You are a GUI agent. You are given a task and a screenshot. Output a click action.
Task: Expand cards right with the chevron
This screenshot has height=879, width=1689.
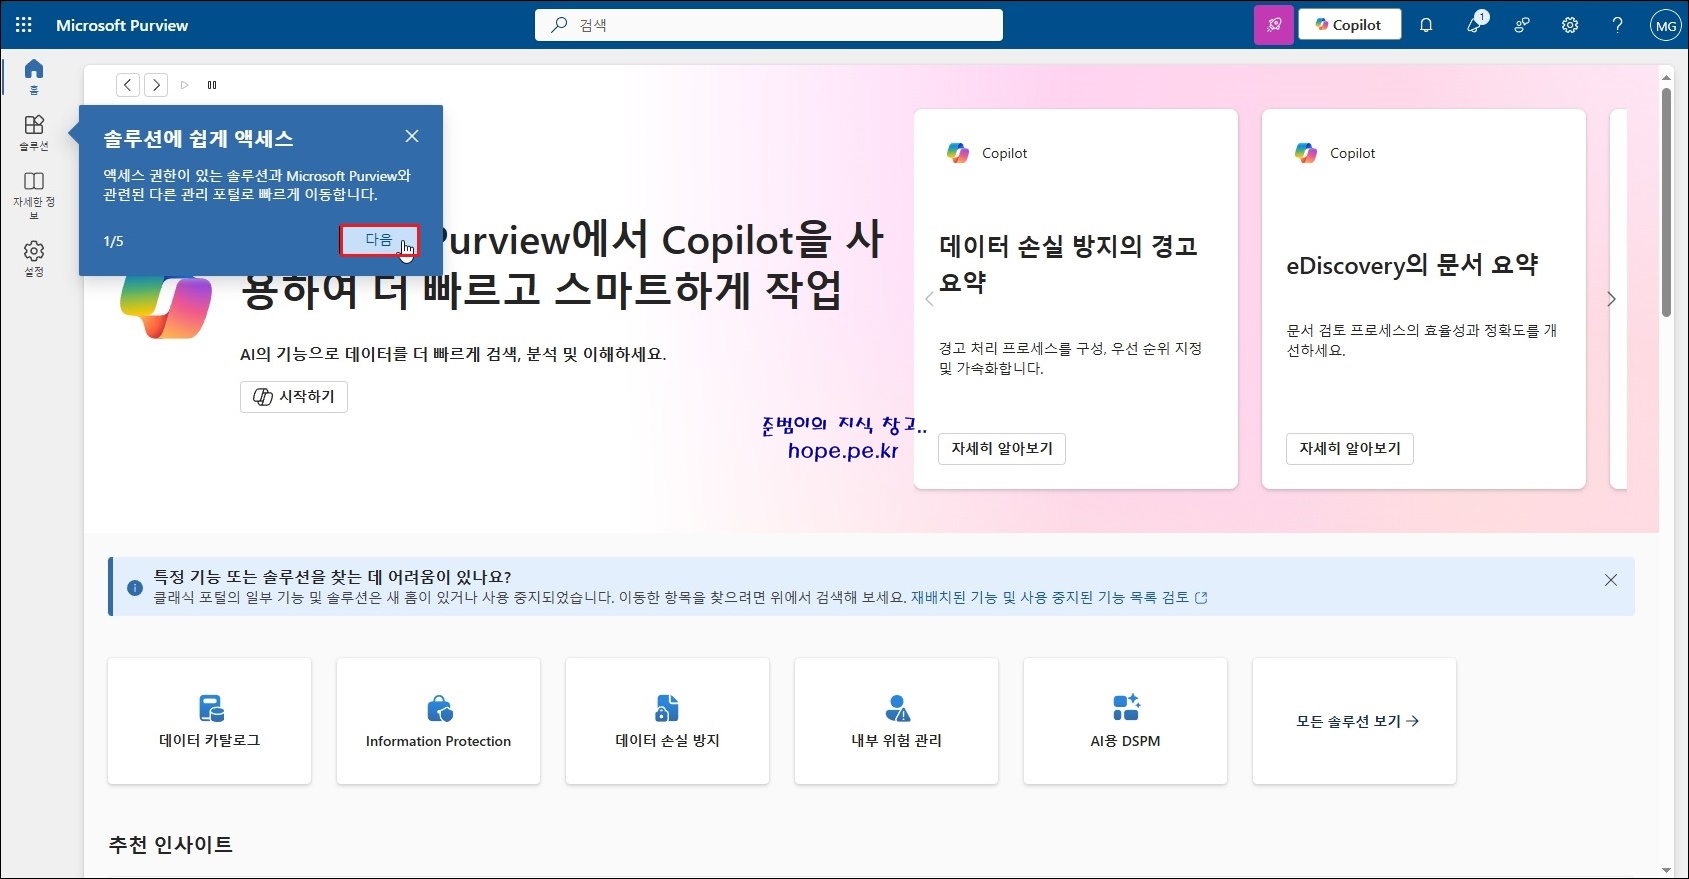[x=1611, y=299]
